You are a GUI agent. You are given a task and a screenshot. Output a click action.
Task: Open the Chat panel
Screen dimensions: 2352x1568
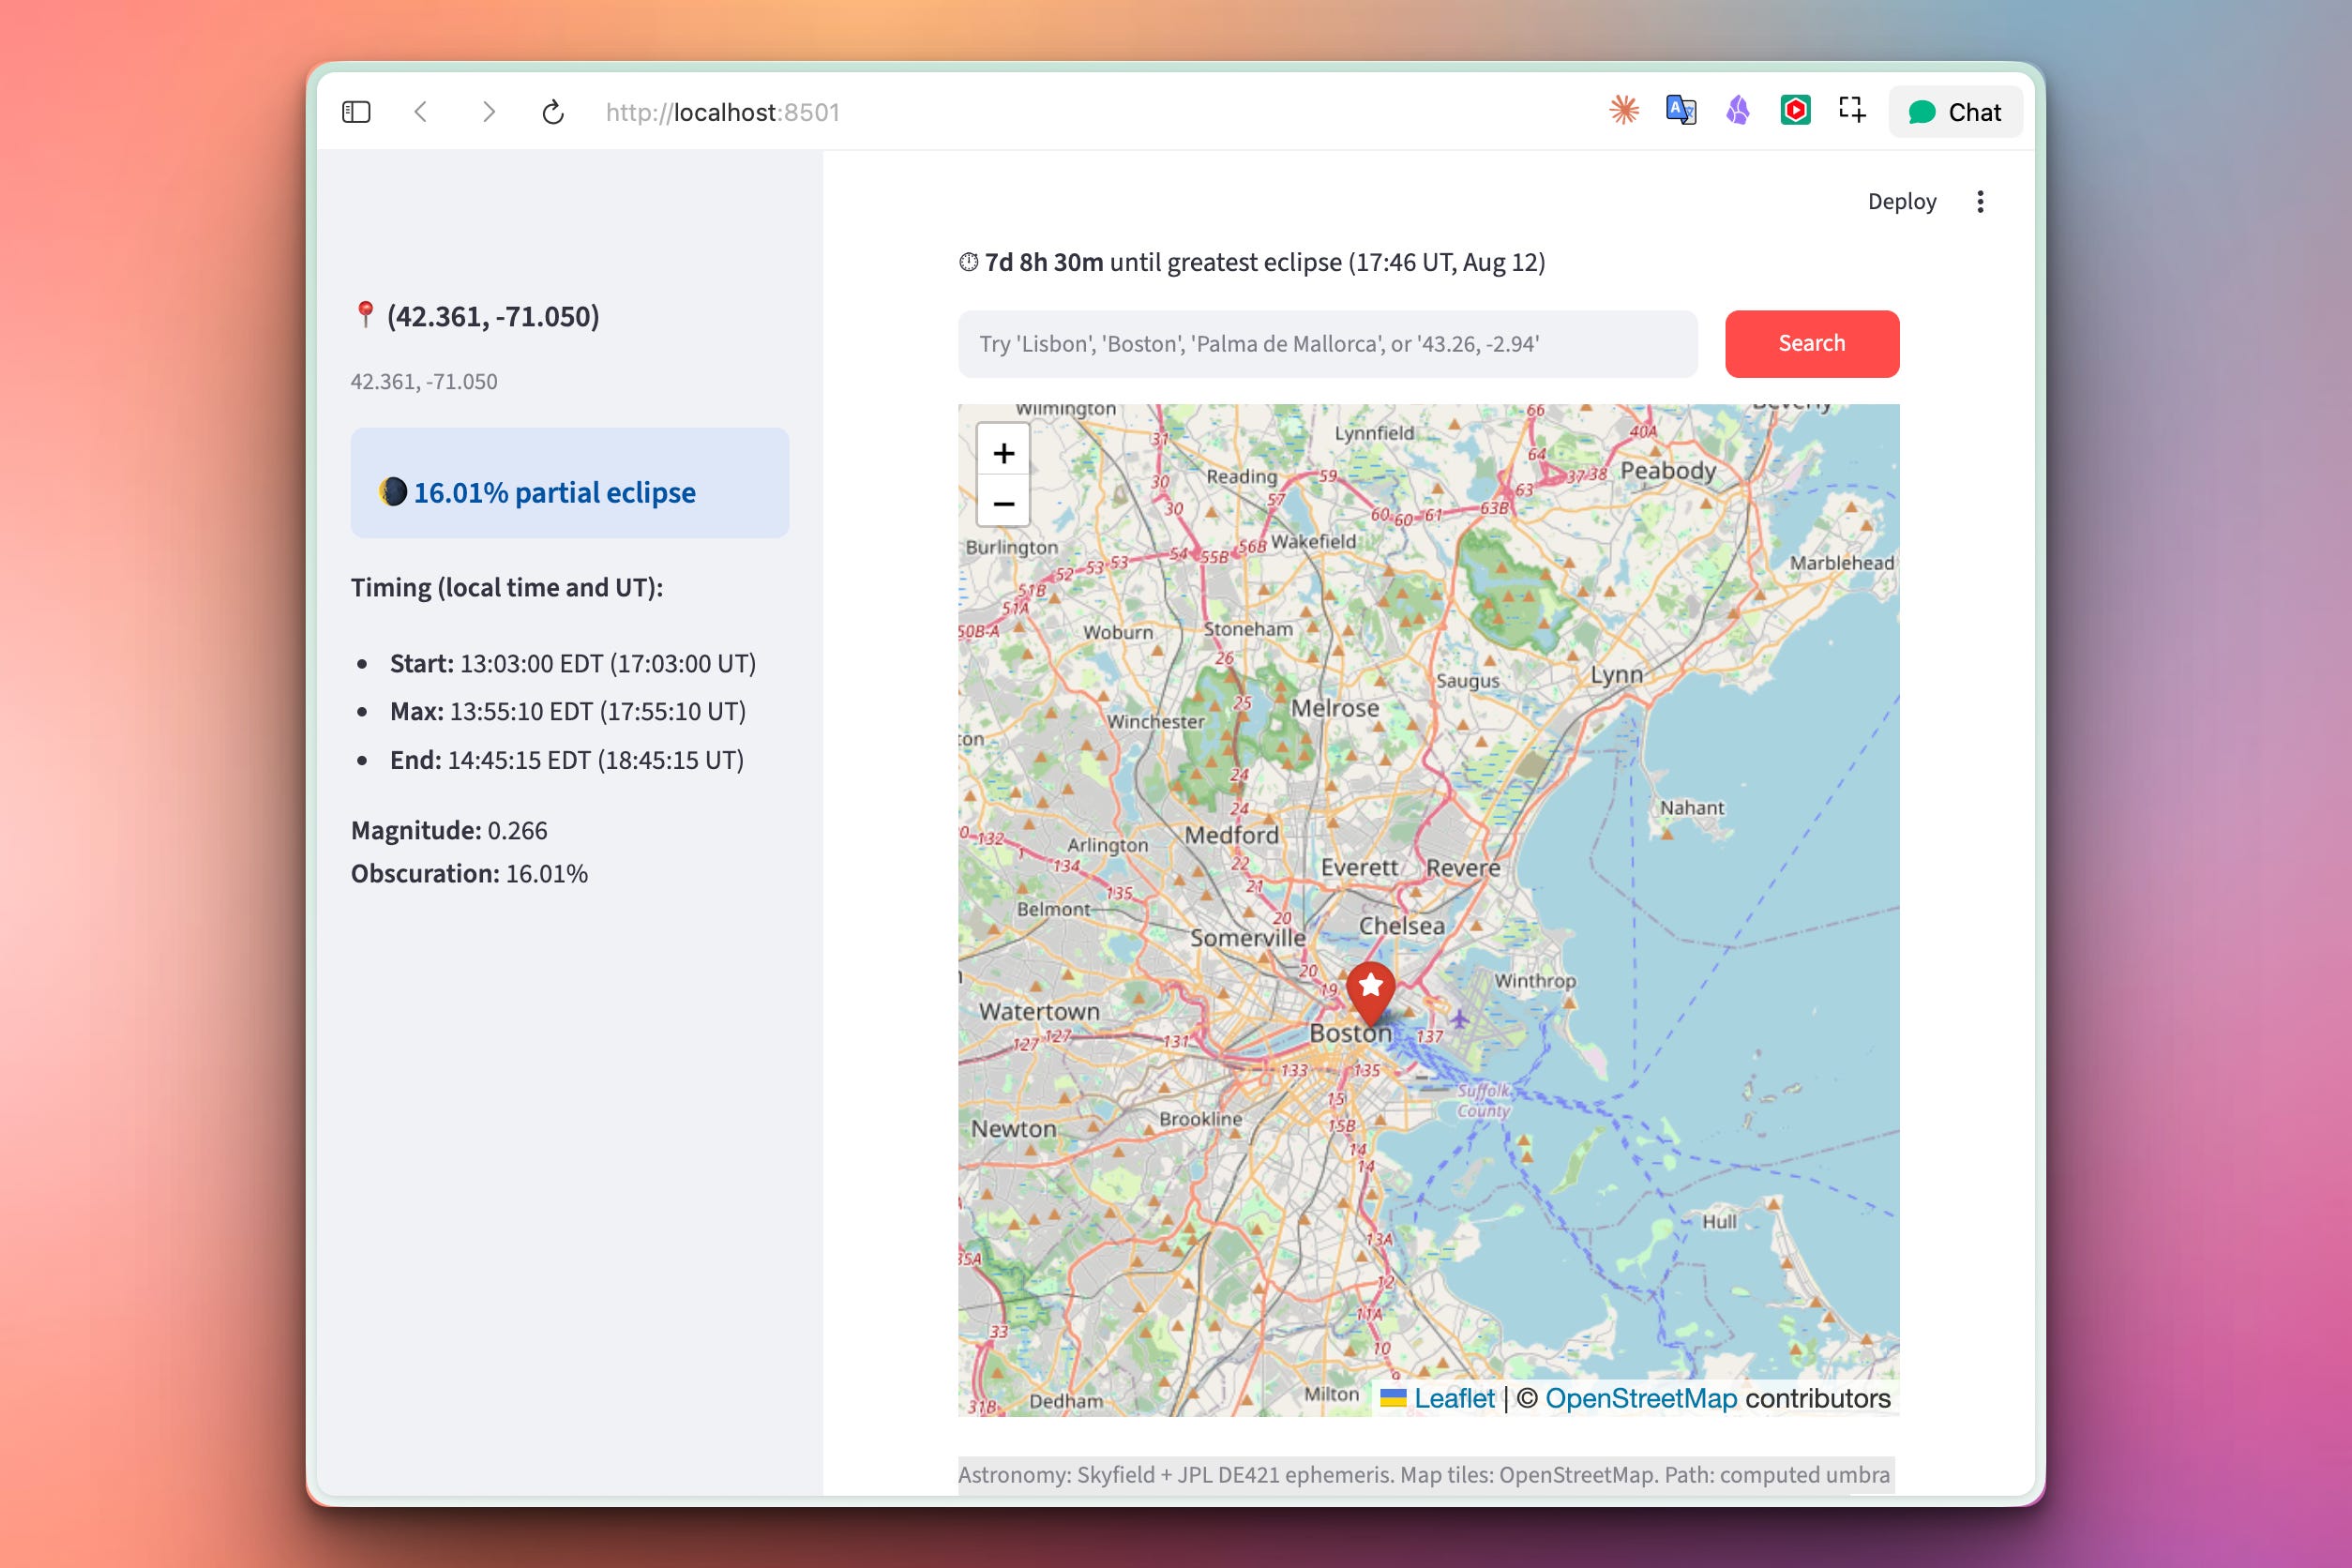tap(1955, 112)
